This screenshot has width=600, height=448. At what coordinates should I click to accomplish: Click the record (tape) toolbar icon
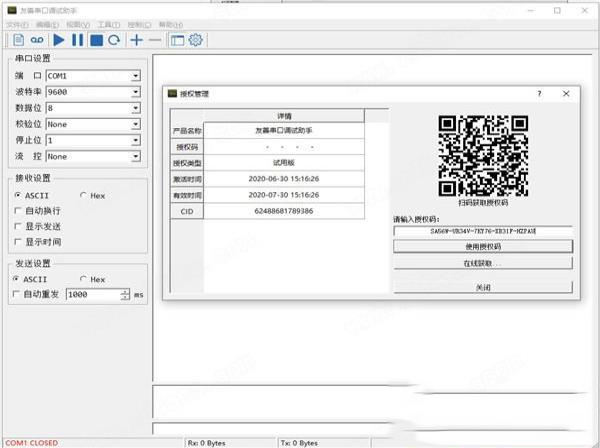coord(37,40)
